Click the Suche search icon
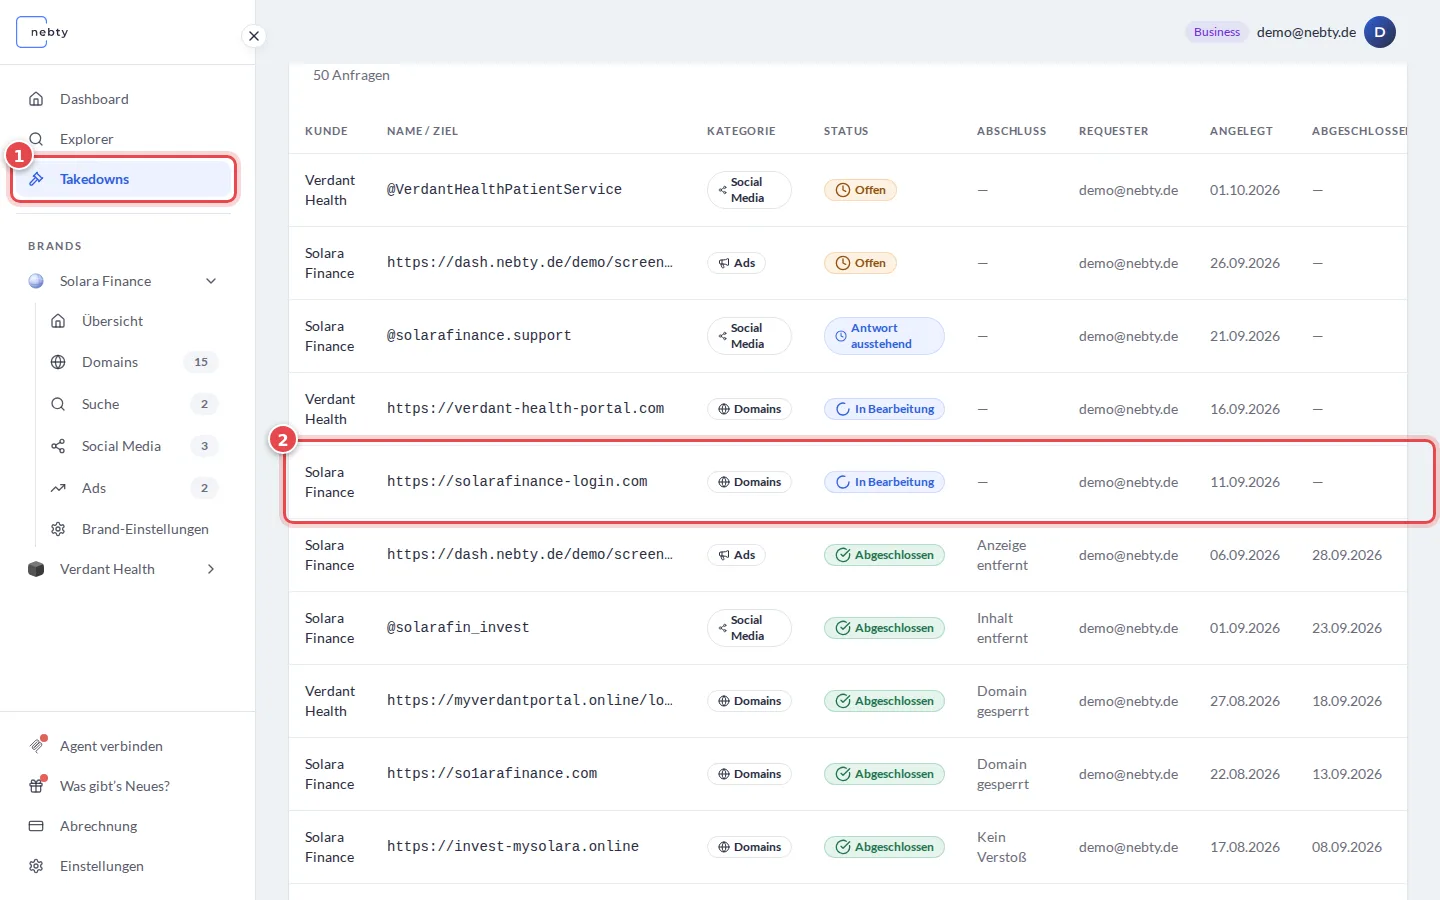The image size is (1440, 900). (x=58, y=404)
